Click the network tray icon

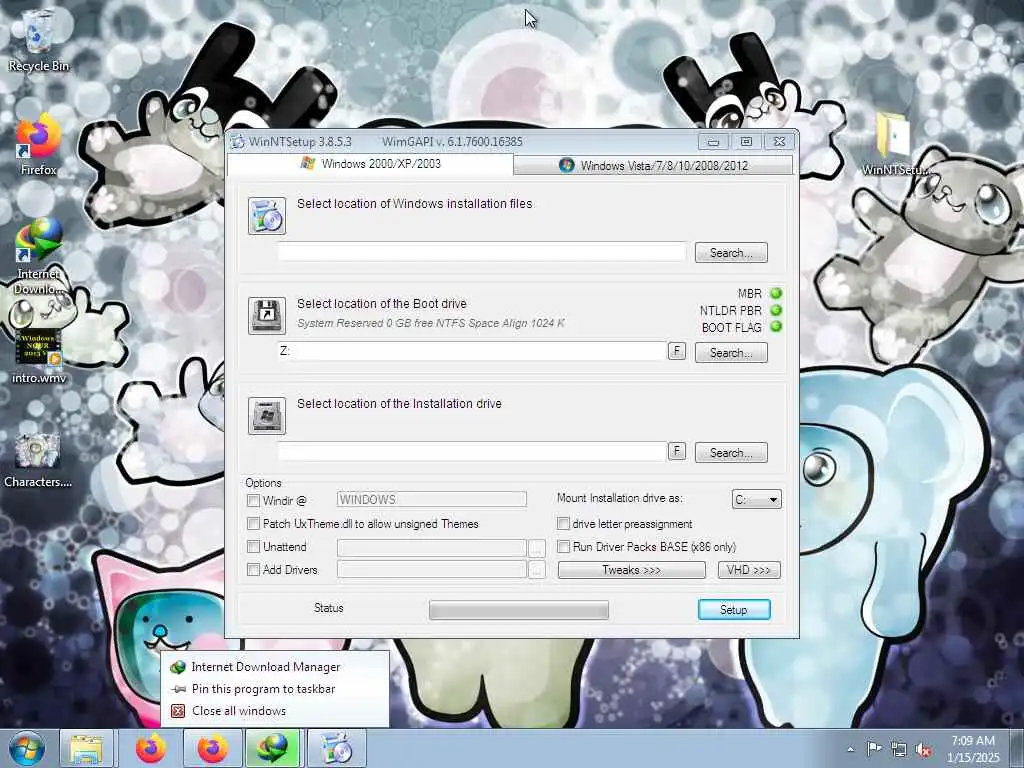[899, 750]
